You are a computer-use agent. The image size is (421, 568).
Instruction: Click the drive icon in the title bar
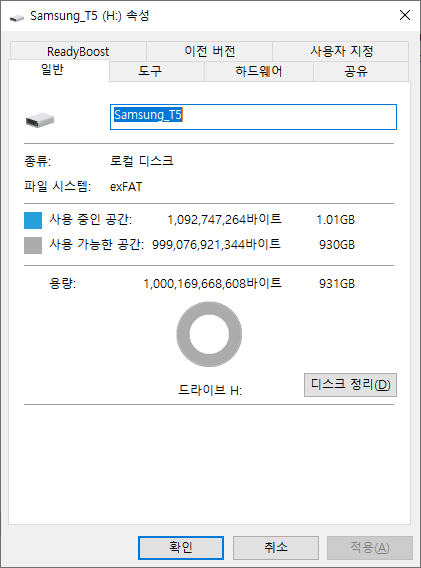(x=16, y=17)
